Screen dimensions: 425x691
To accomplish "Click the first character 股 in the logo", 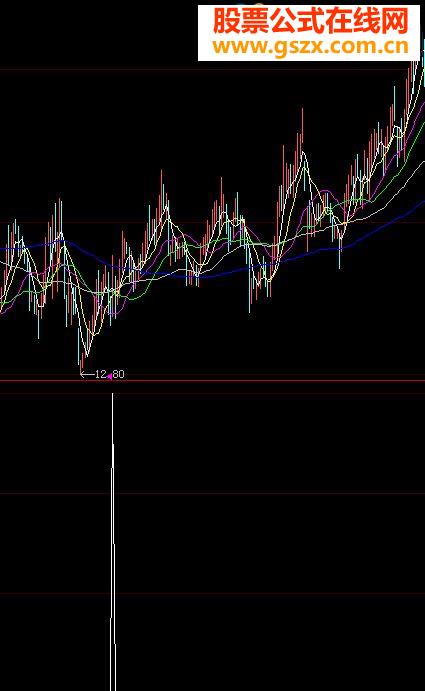I will [227, 21].
